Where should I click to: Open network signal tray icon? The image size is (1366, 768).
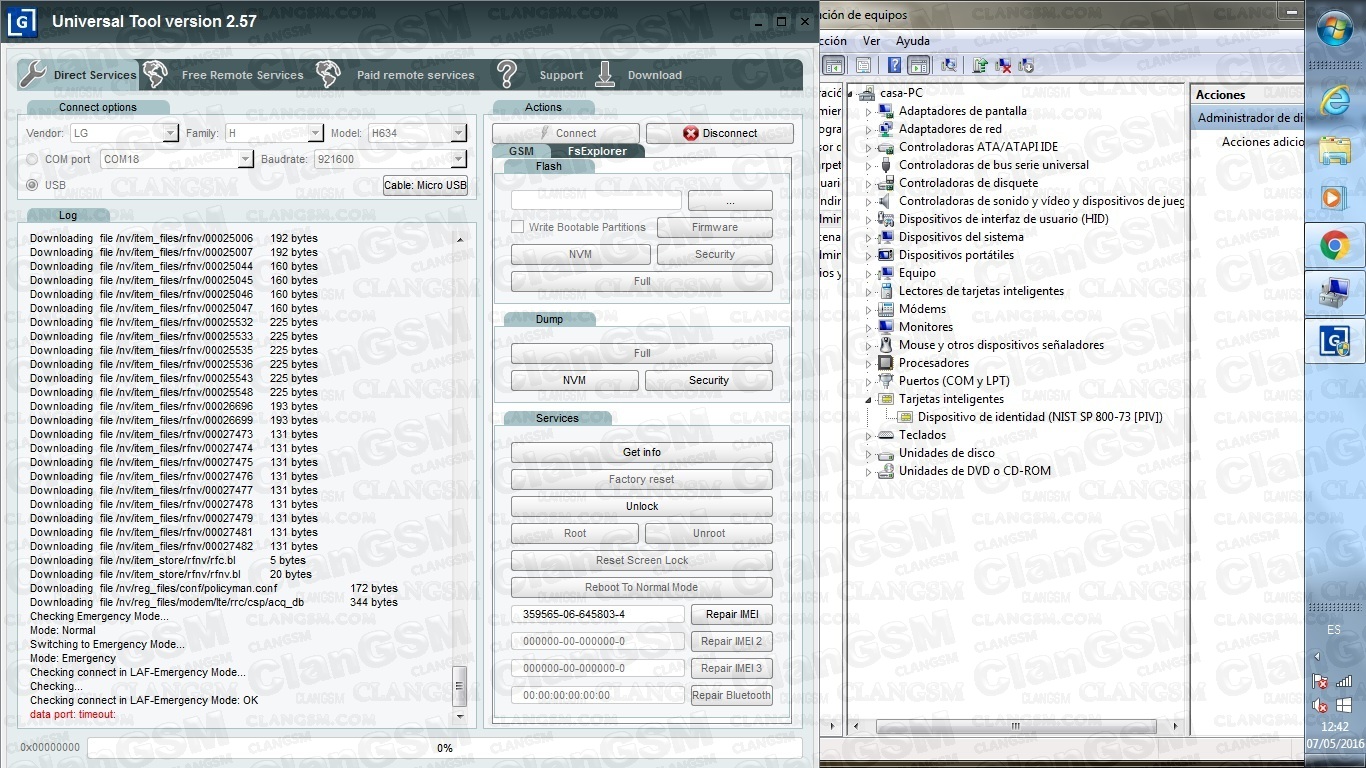pos(1345,681)
